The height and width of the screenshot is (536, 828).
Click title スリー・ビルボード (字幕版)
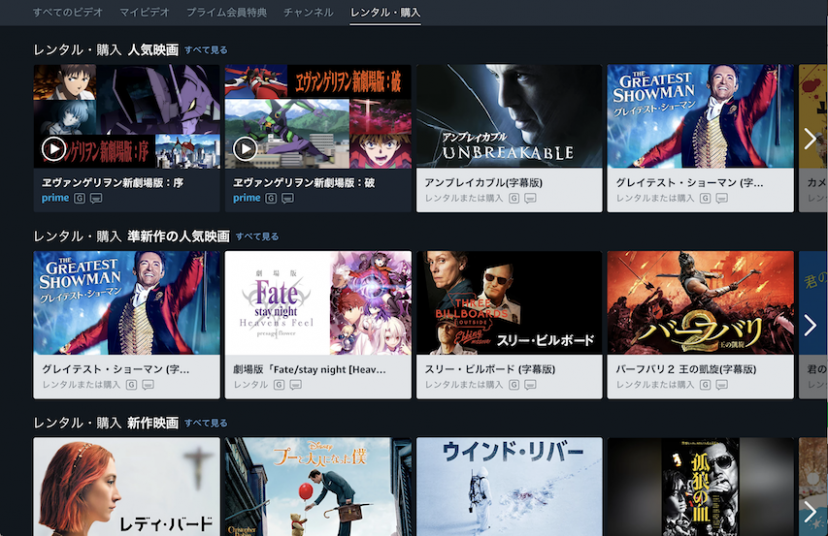(x=490, y=369)
